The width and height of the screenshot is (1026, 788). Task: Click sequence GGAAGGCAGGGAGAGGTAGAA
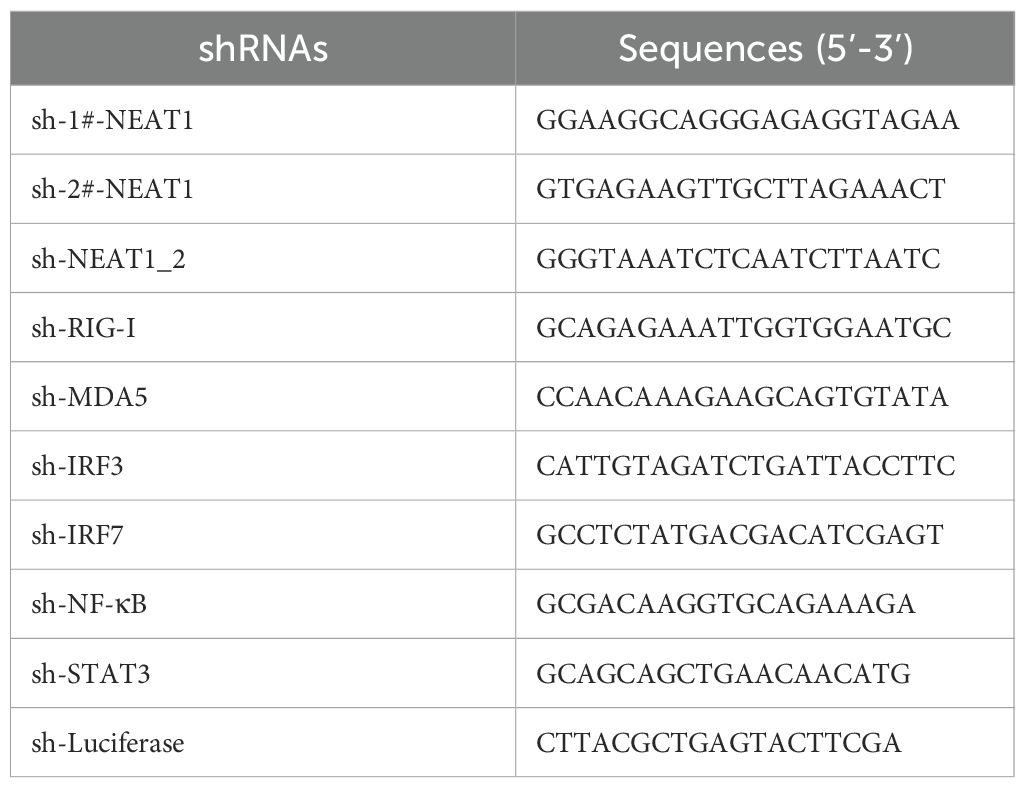click(747, 120)
